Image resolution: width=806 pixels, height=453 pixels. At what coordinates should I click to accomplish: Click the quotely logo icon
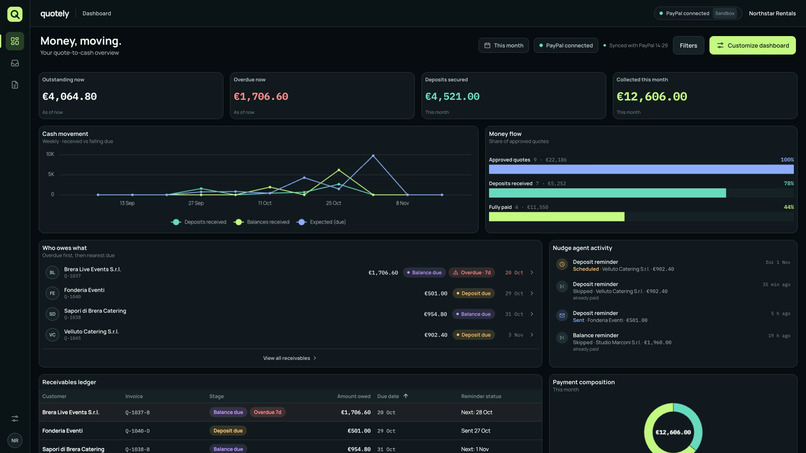pos(14,14)
